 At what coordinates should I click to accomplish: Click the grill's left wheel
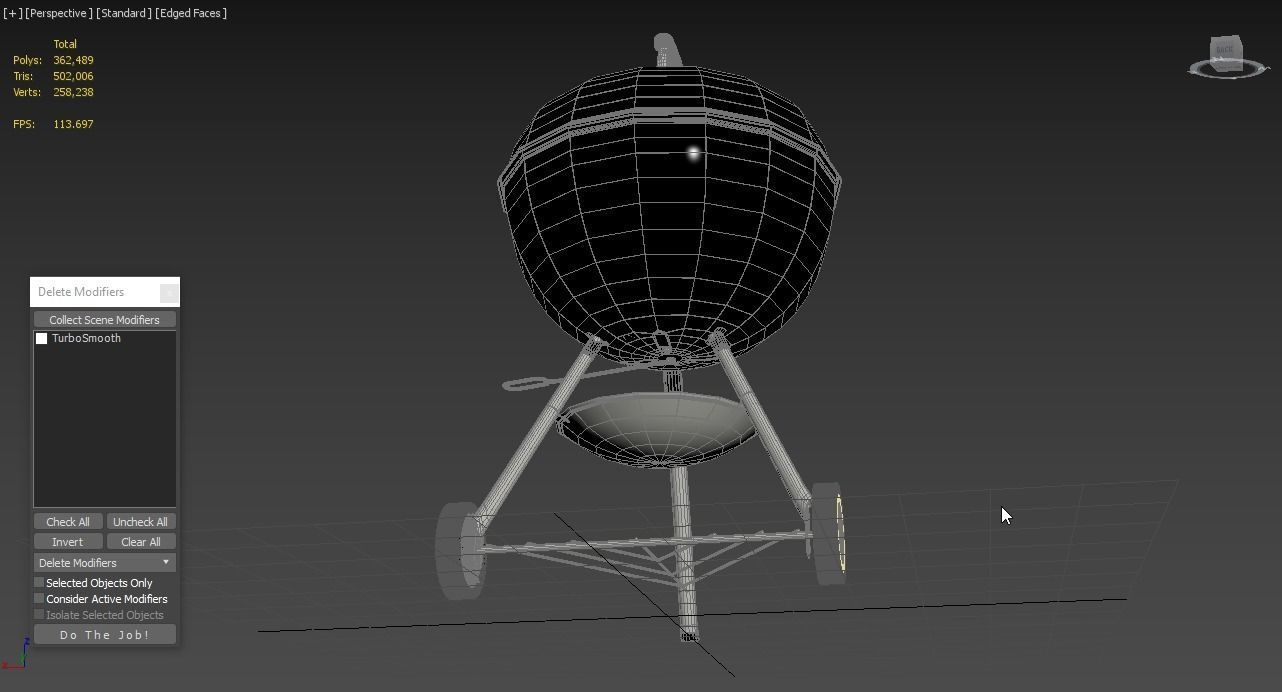click(x=461, y=551)
